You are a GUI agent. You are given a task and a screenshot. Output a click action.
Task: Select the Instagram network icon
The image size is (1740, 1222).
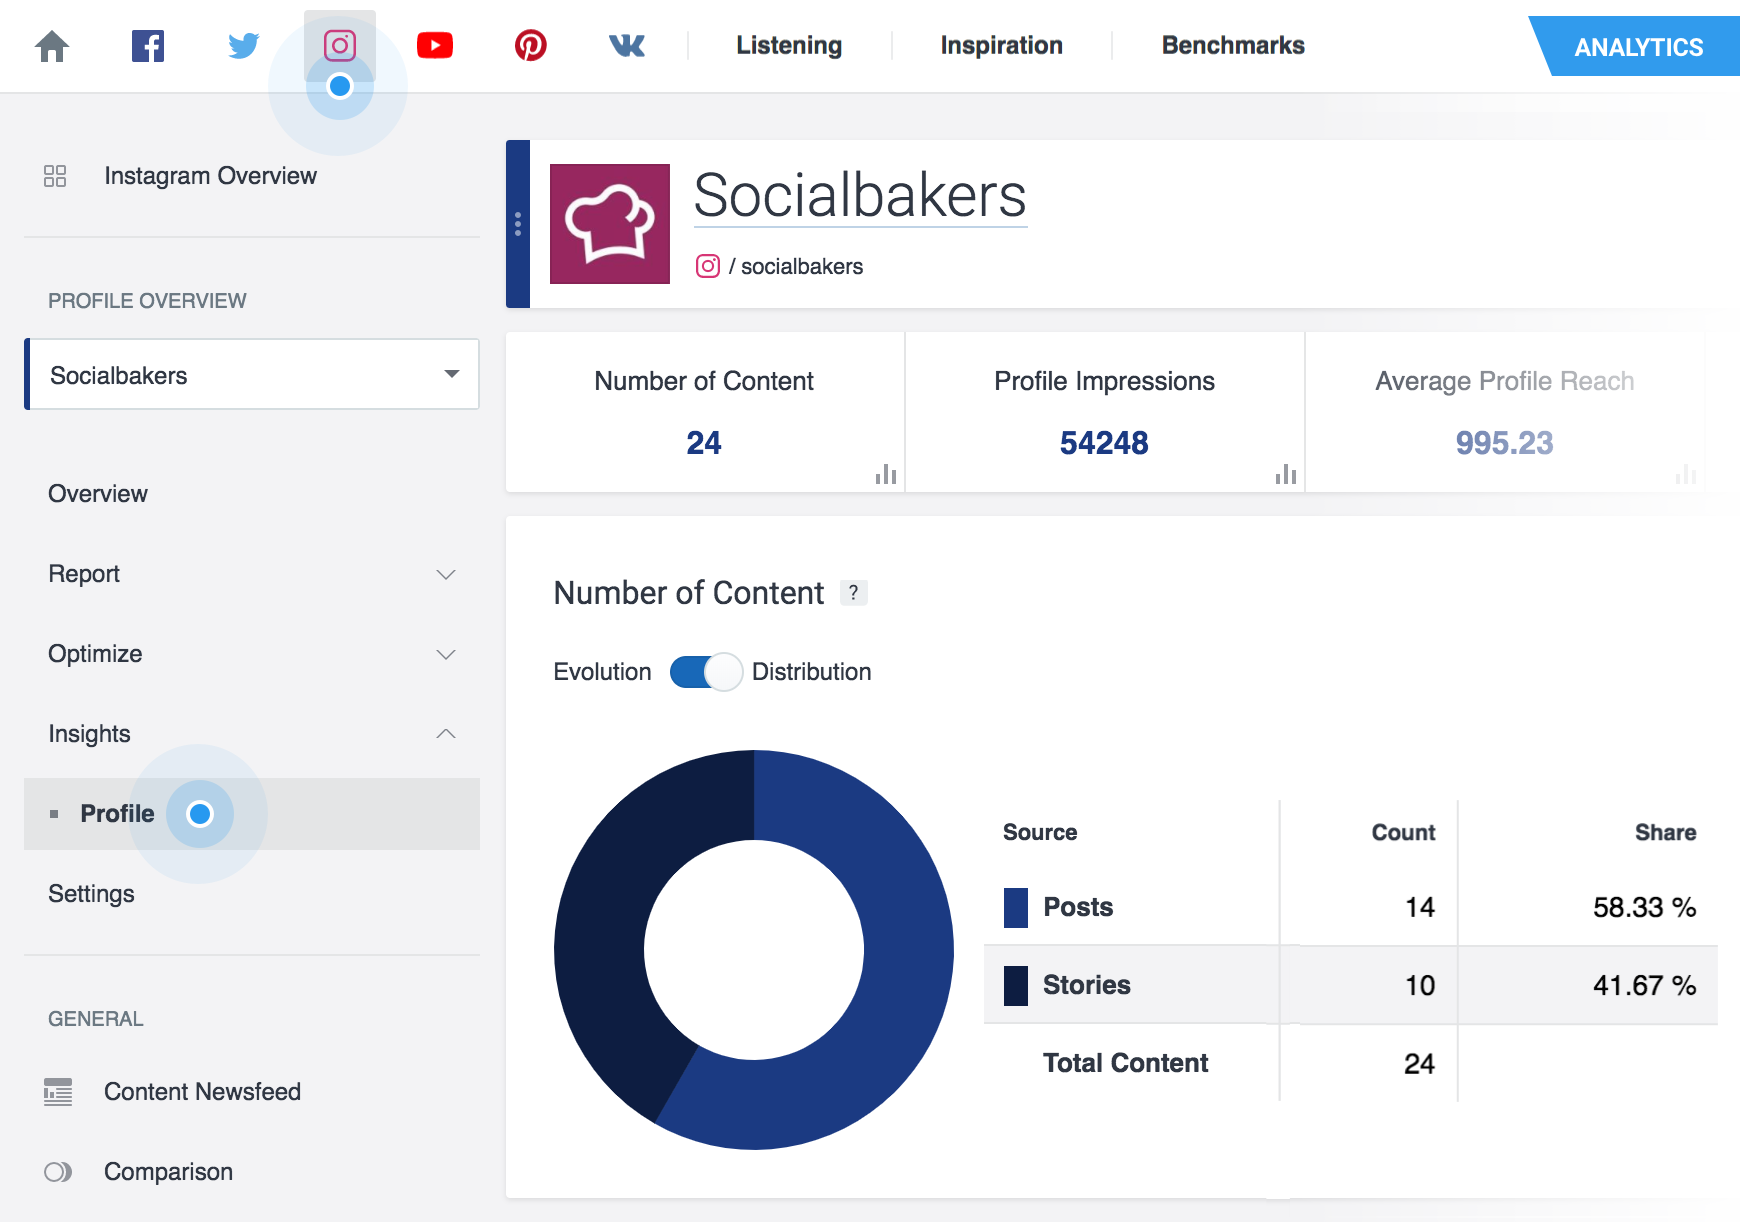pyautogui.click(x=339, y=45)
